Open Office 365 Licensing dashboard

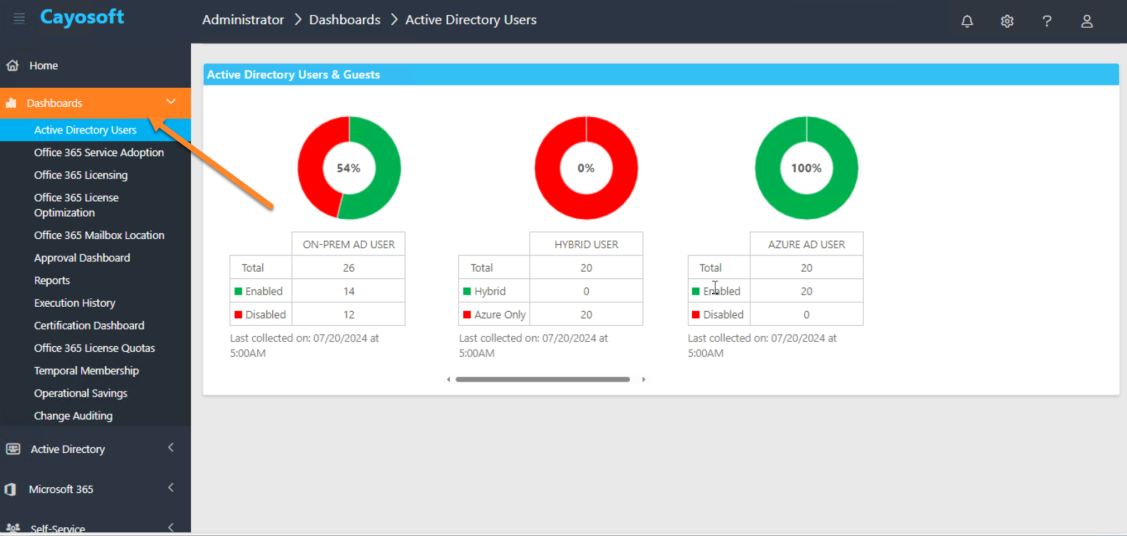80,175
